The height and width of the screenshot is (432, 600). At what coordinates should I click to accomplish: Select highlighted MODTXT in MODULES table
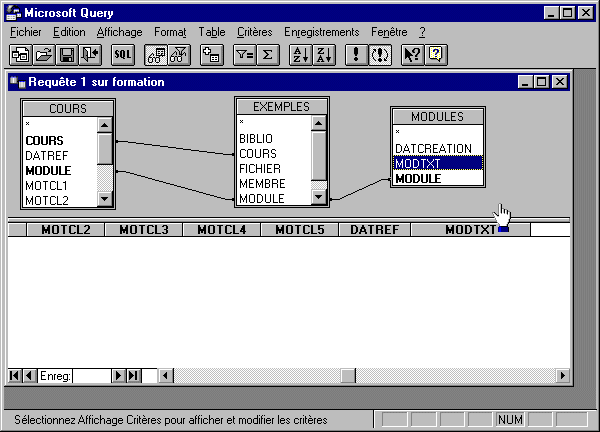[438, 163]
